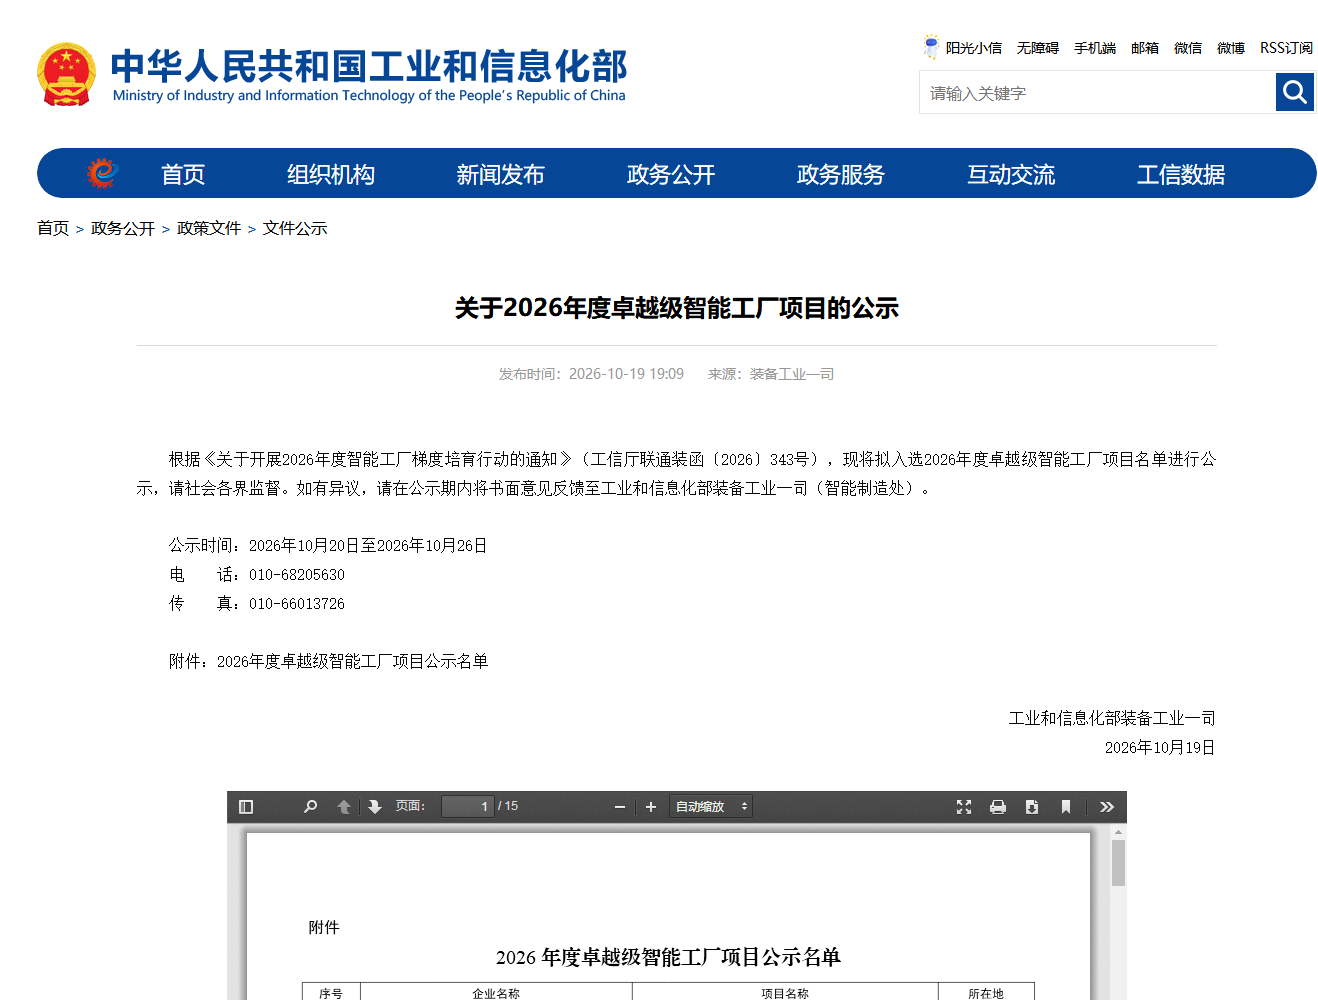Zoom out the PDF document
The height and width of the screenshot is (1000, 1318).
click(620, 807)
